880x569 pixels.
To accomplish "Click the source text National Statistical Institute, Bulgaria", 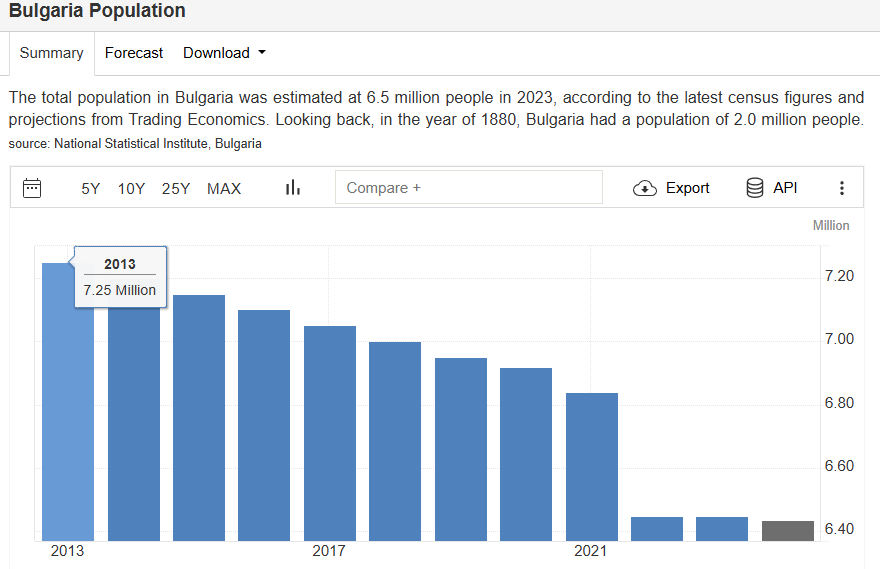I will (158, 144).
